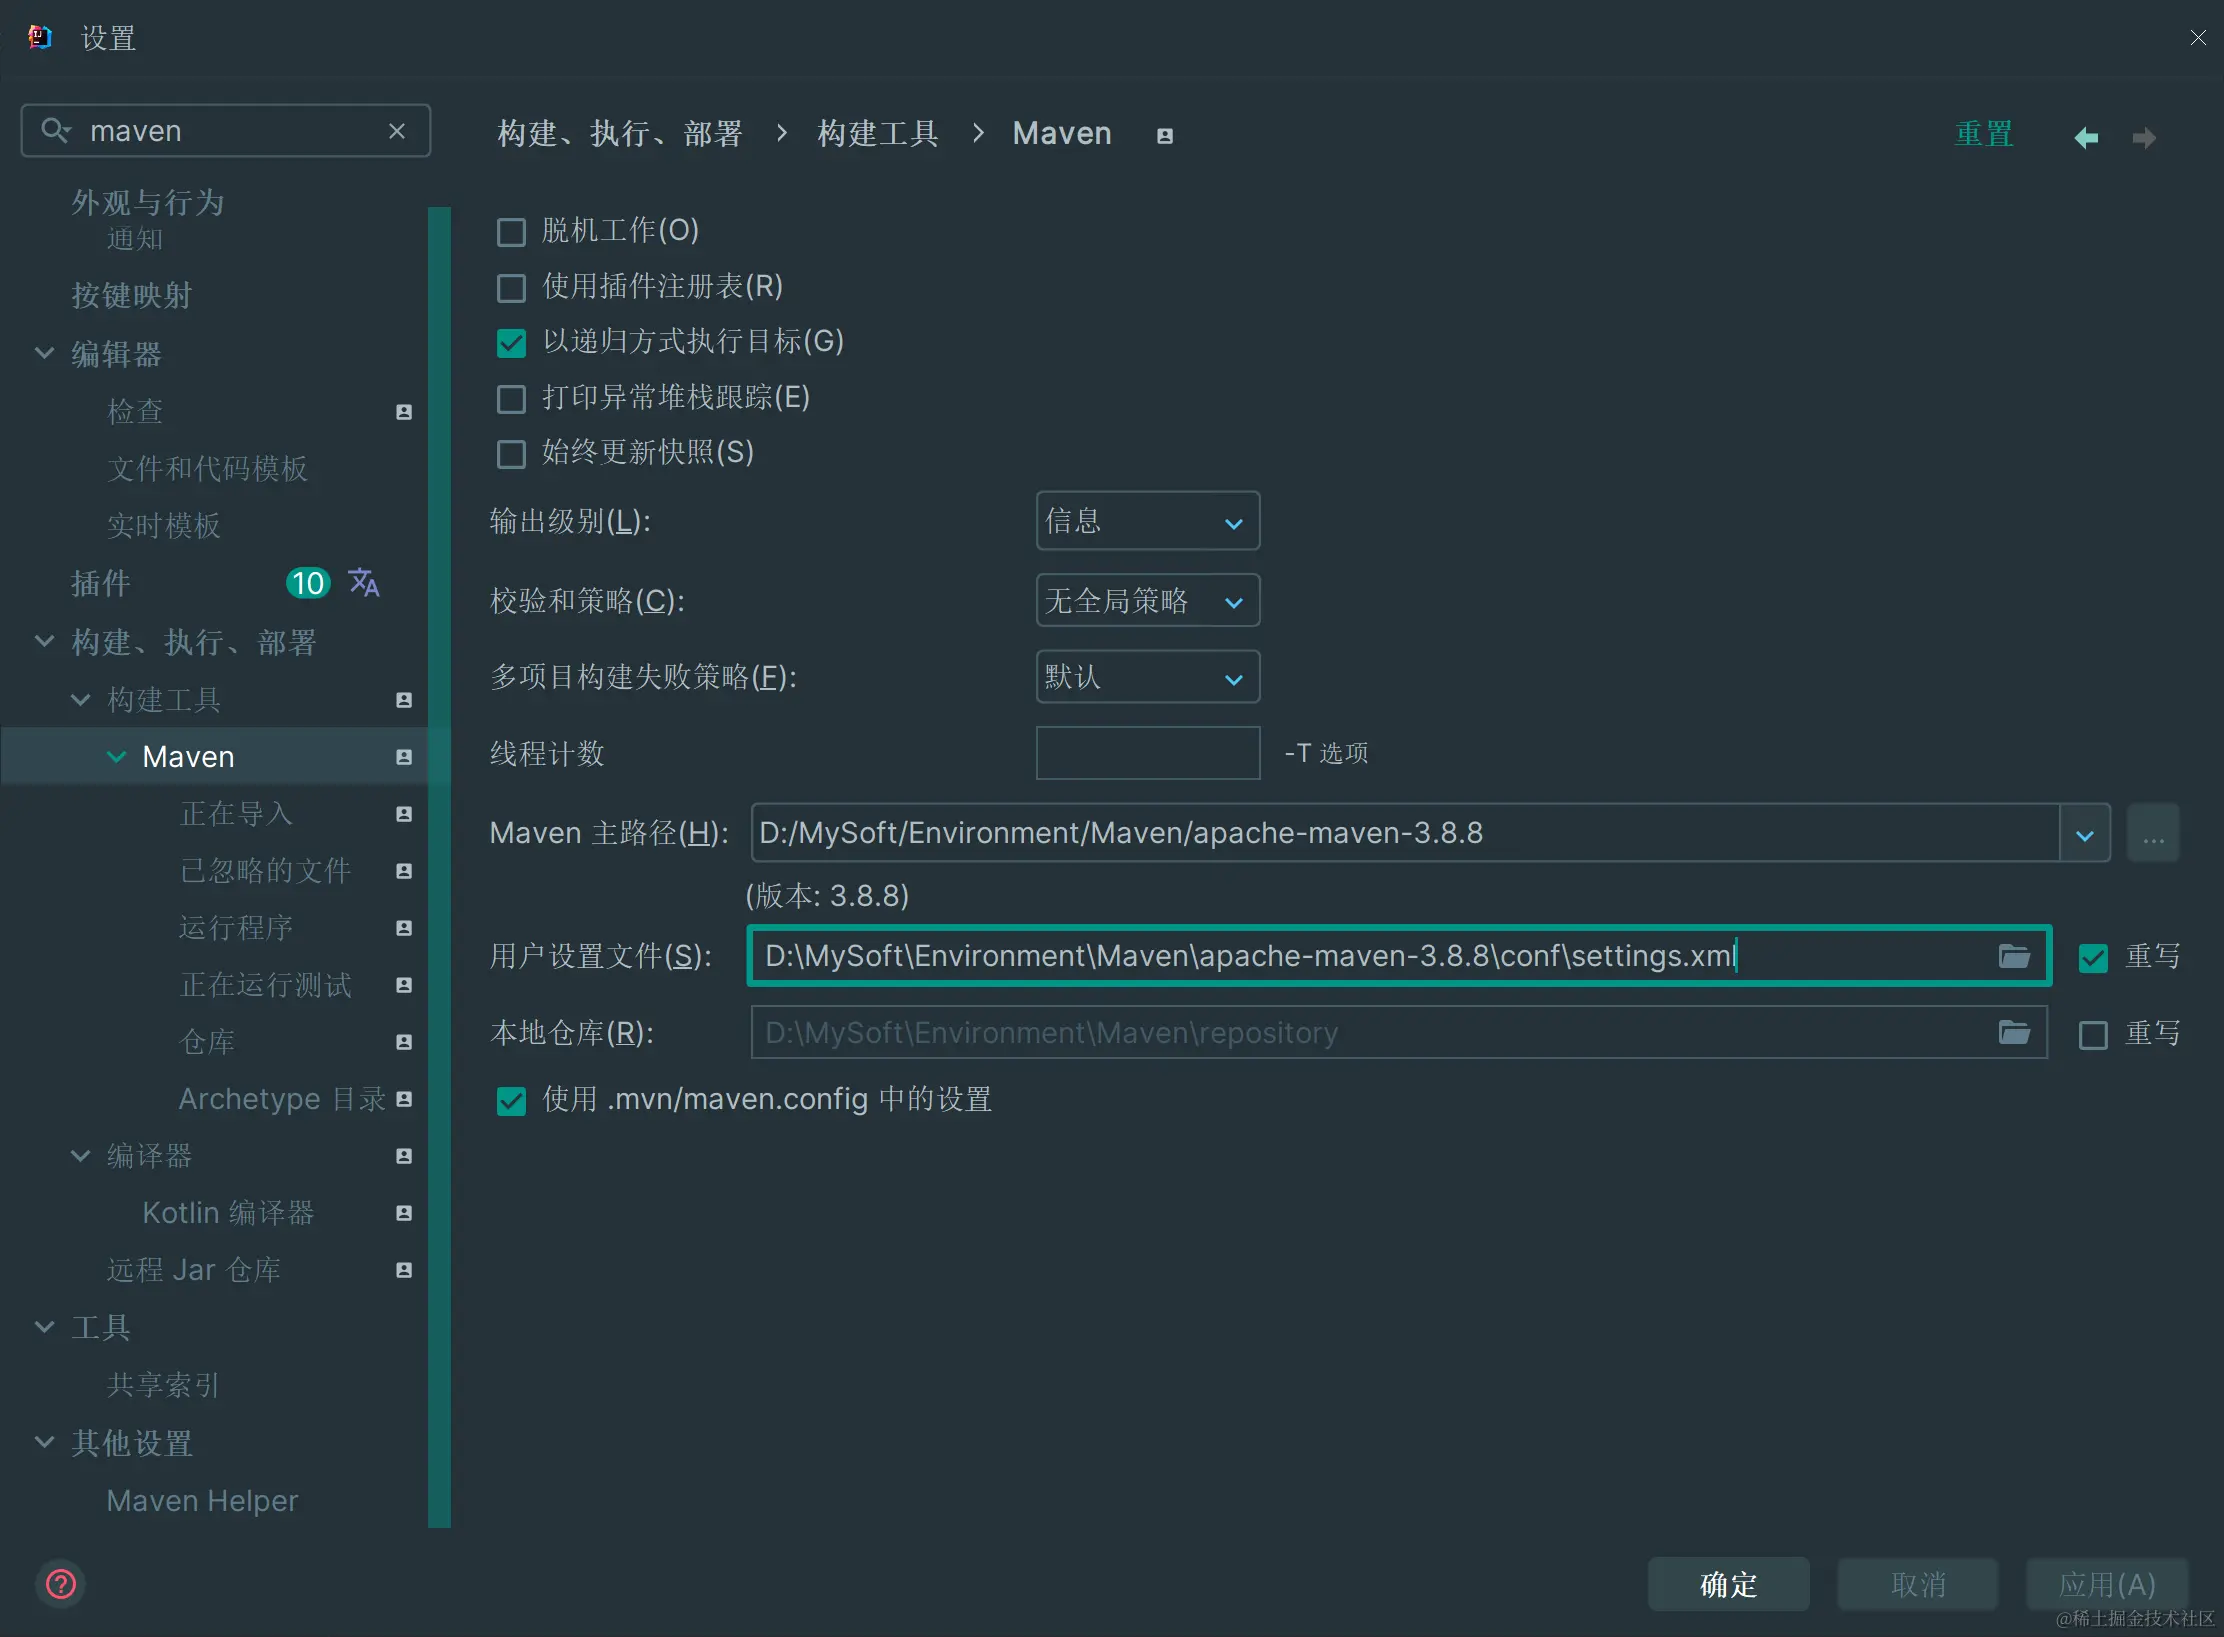This screenshot has height=1637, width=2224.
Task: Click the help question mark icon
Action: coord(61,1584)
